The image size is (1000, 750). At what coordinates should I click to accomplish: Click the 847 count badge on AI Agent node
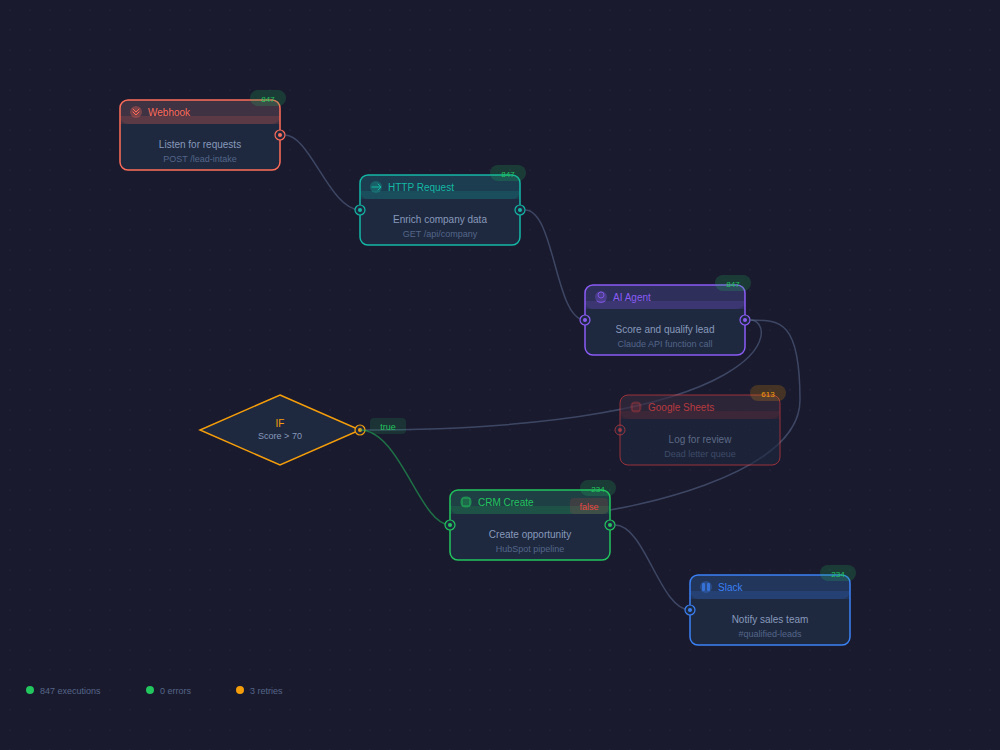(733, 284)
